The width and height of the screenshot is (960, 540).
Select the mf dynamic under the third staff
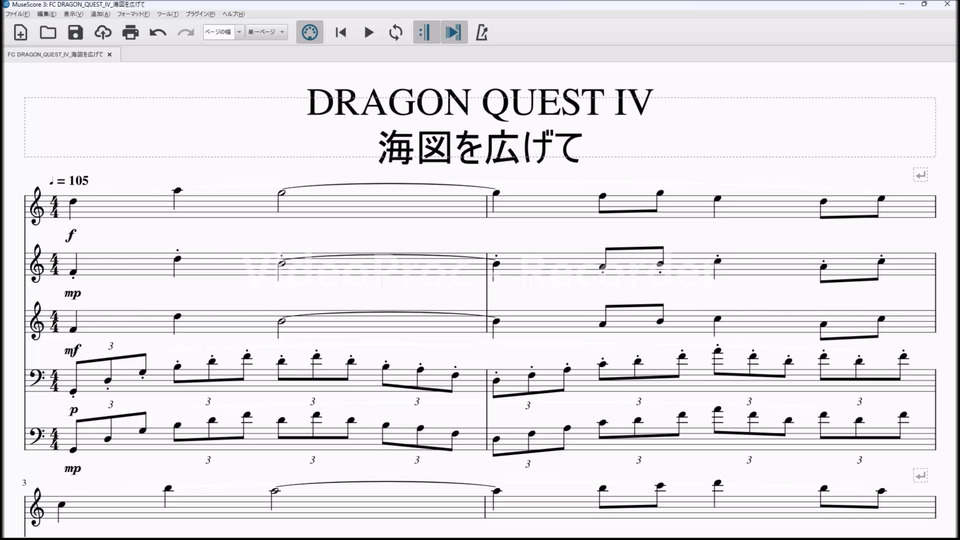(x=72, y=350)
